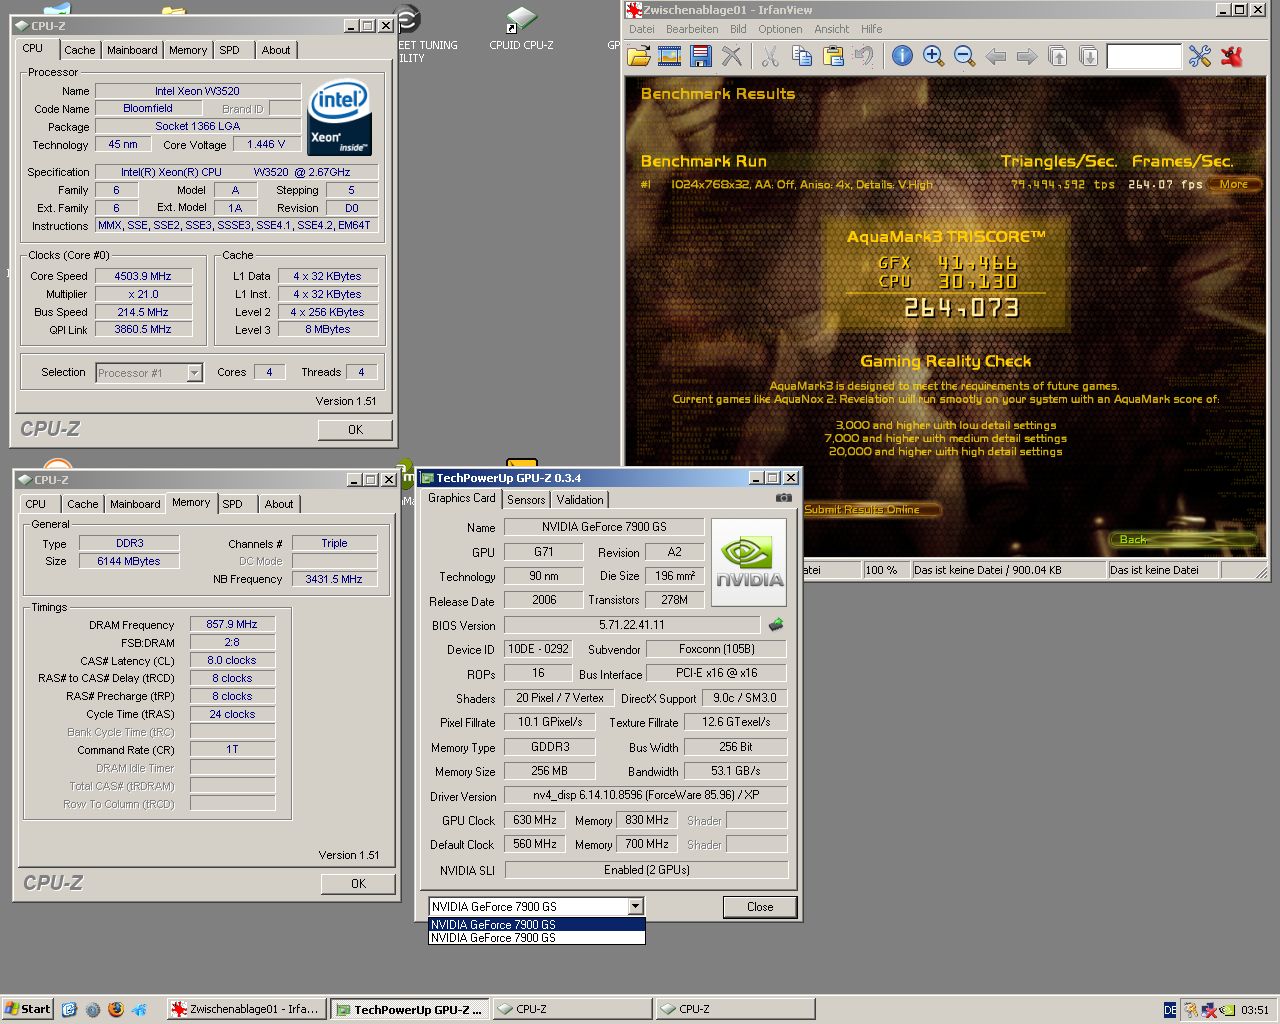
Task: Click the previous image left arrow icon
Action: tap(995, 56)
